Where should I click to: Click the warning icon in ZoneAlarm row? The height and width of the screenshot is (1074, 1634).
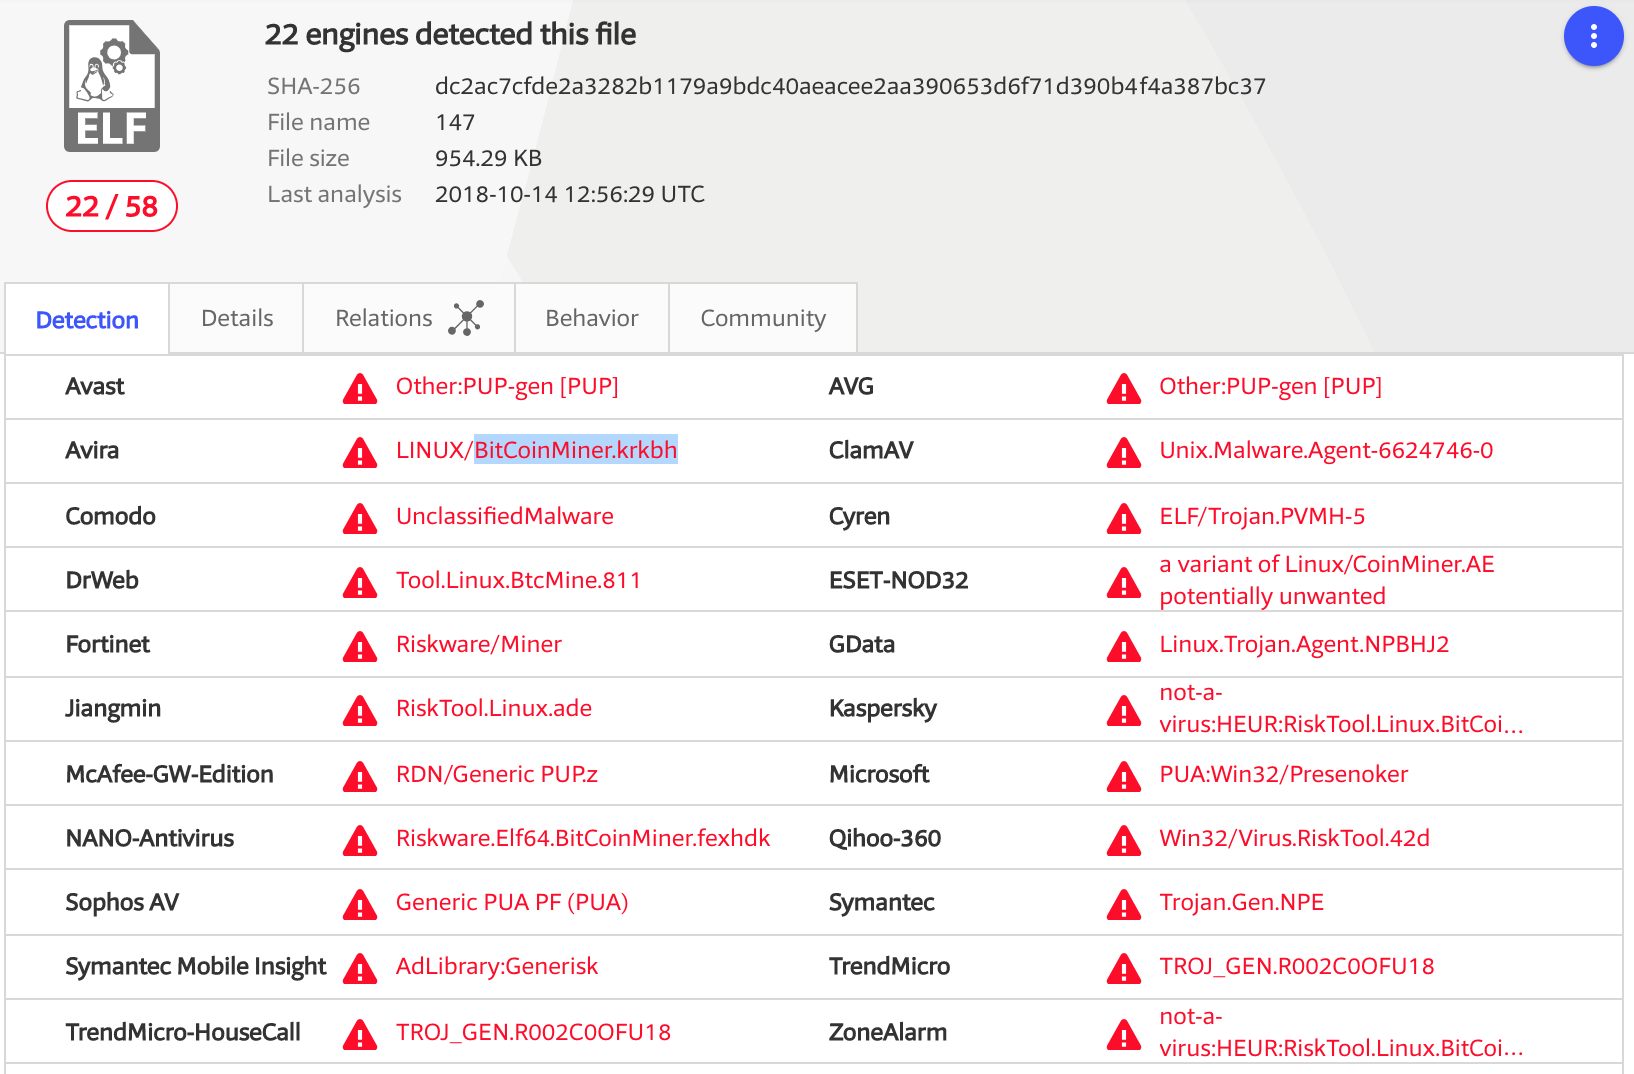1124,1034
